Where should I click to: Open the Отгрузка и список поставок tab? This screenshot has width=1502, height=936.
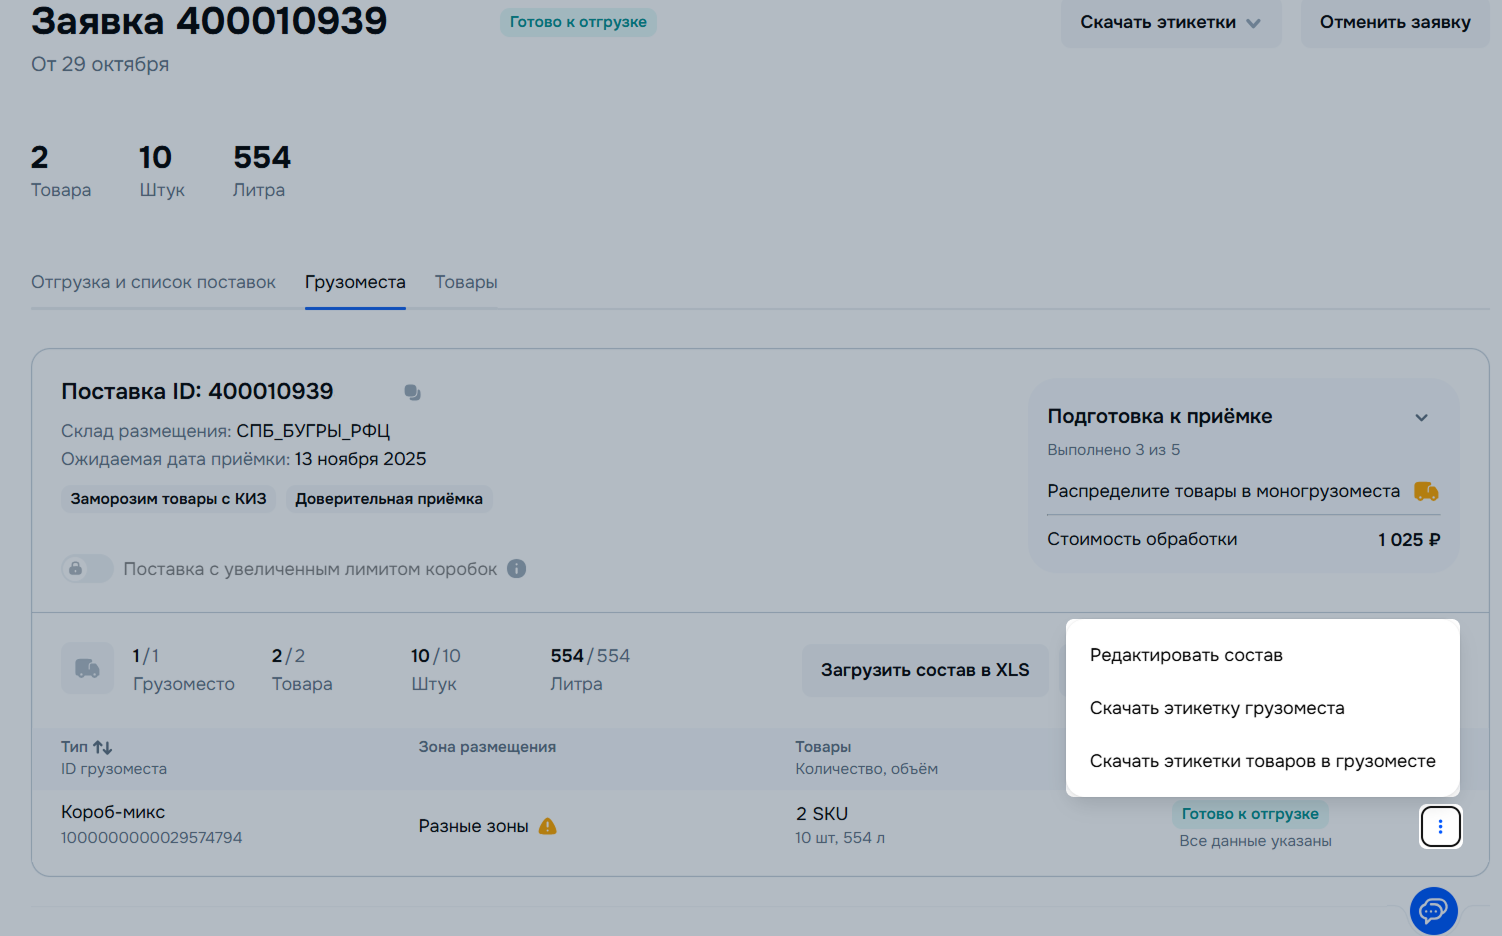pos(153,282)
